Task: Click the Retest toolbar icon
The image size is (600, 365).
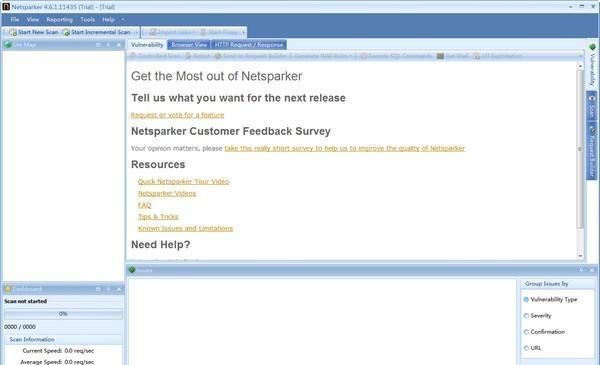Action: [x=188, y=56]
